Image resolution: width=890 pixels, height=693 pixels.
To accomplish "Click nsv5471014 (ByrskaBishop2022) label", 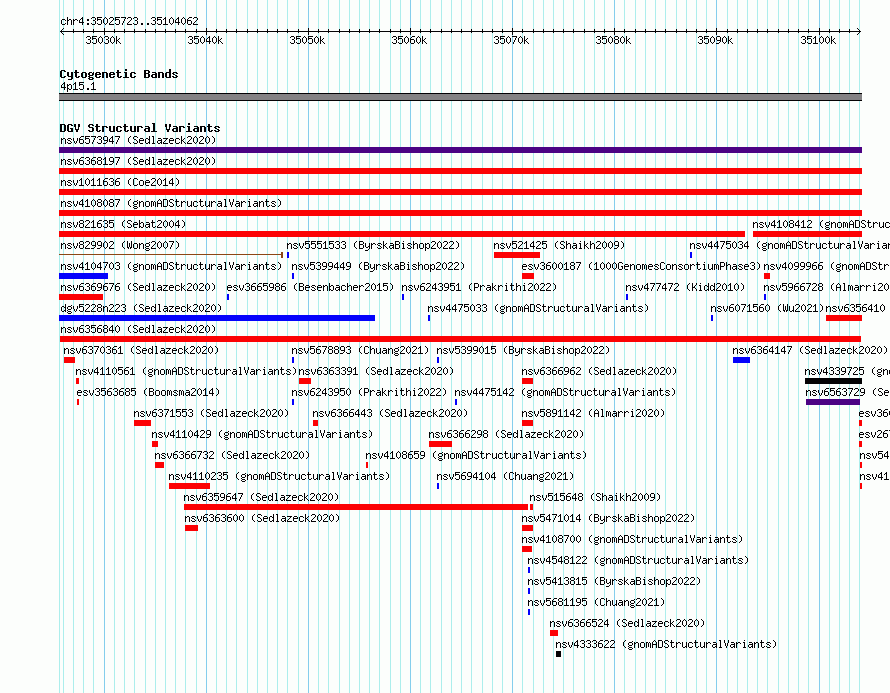I will click(x=608, y=518).
